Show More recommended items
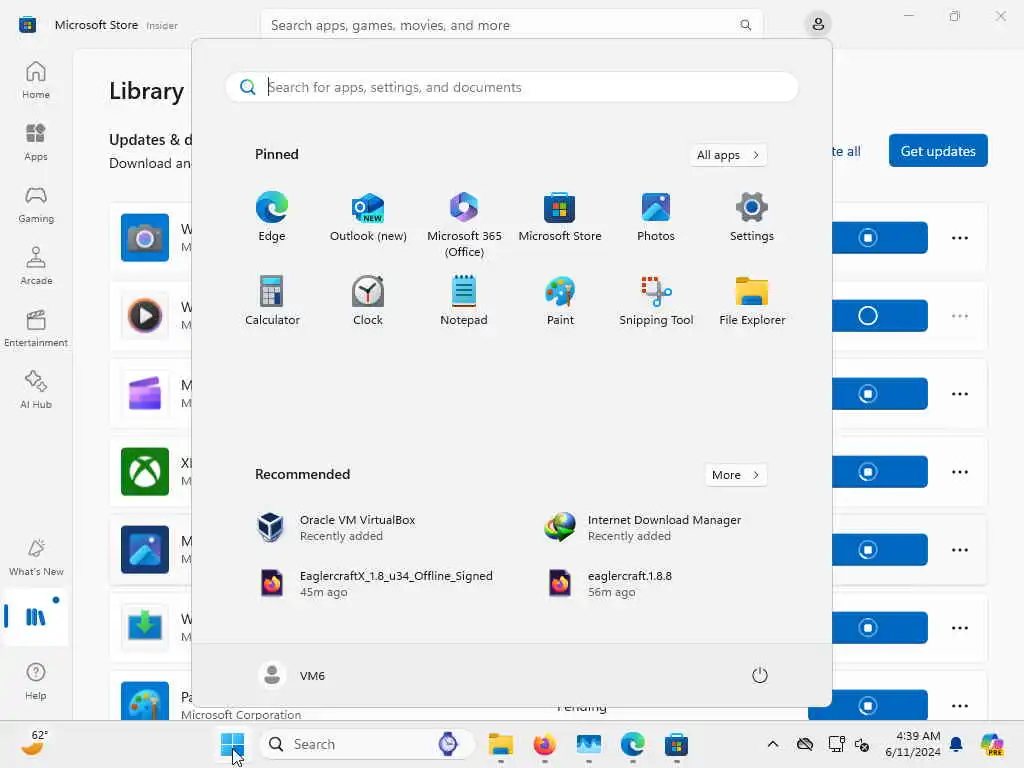Image resolution: width=1024 pixels, height=768 pixels. click(x=736, y=475)
